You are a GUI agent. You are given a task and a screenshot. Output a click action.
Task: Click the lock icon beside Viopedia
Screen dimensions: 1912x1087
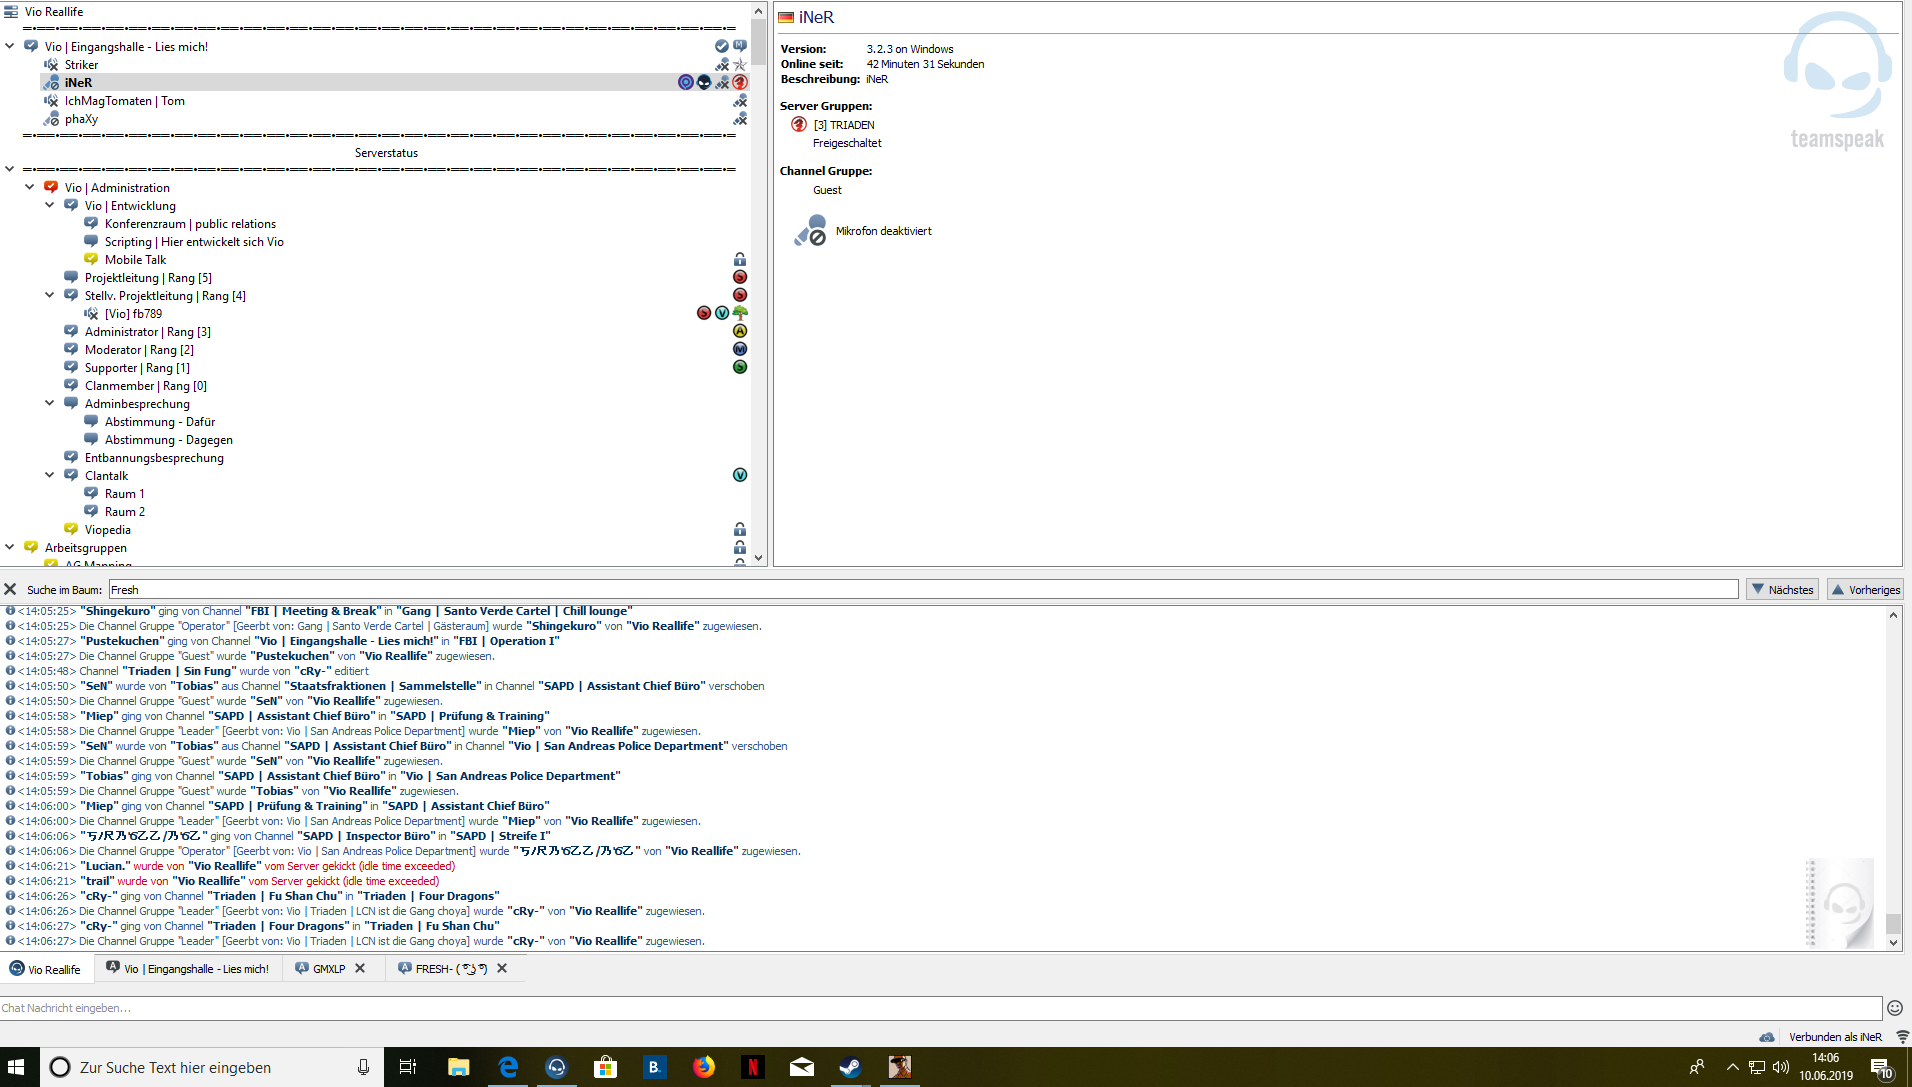pos(740,530)
